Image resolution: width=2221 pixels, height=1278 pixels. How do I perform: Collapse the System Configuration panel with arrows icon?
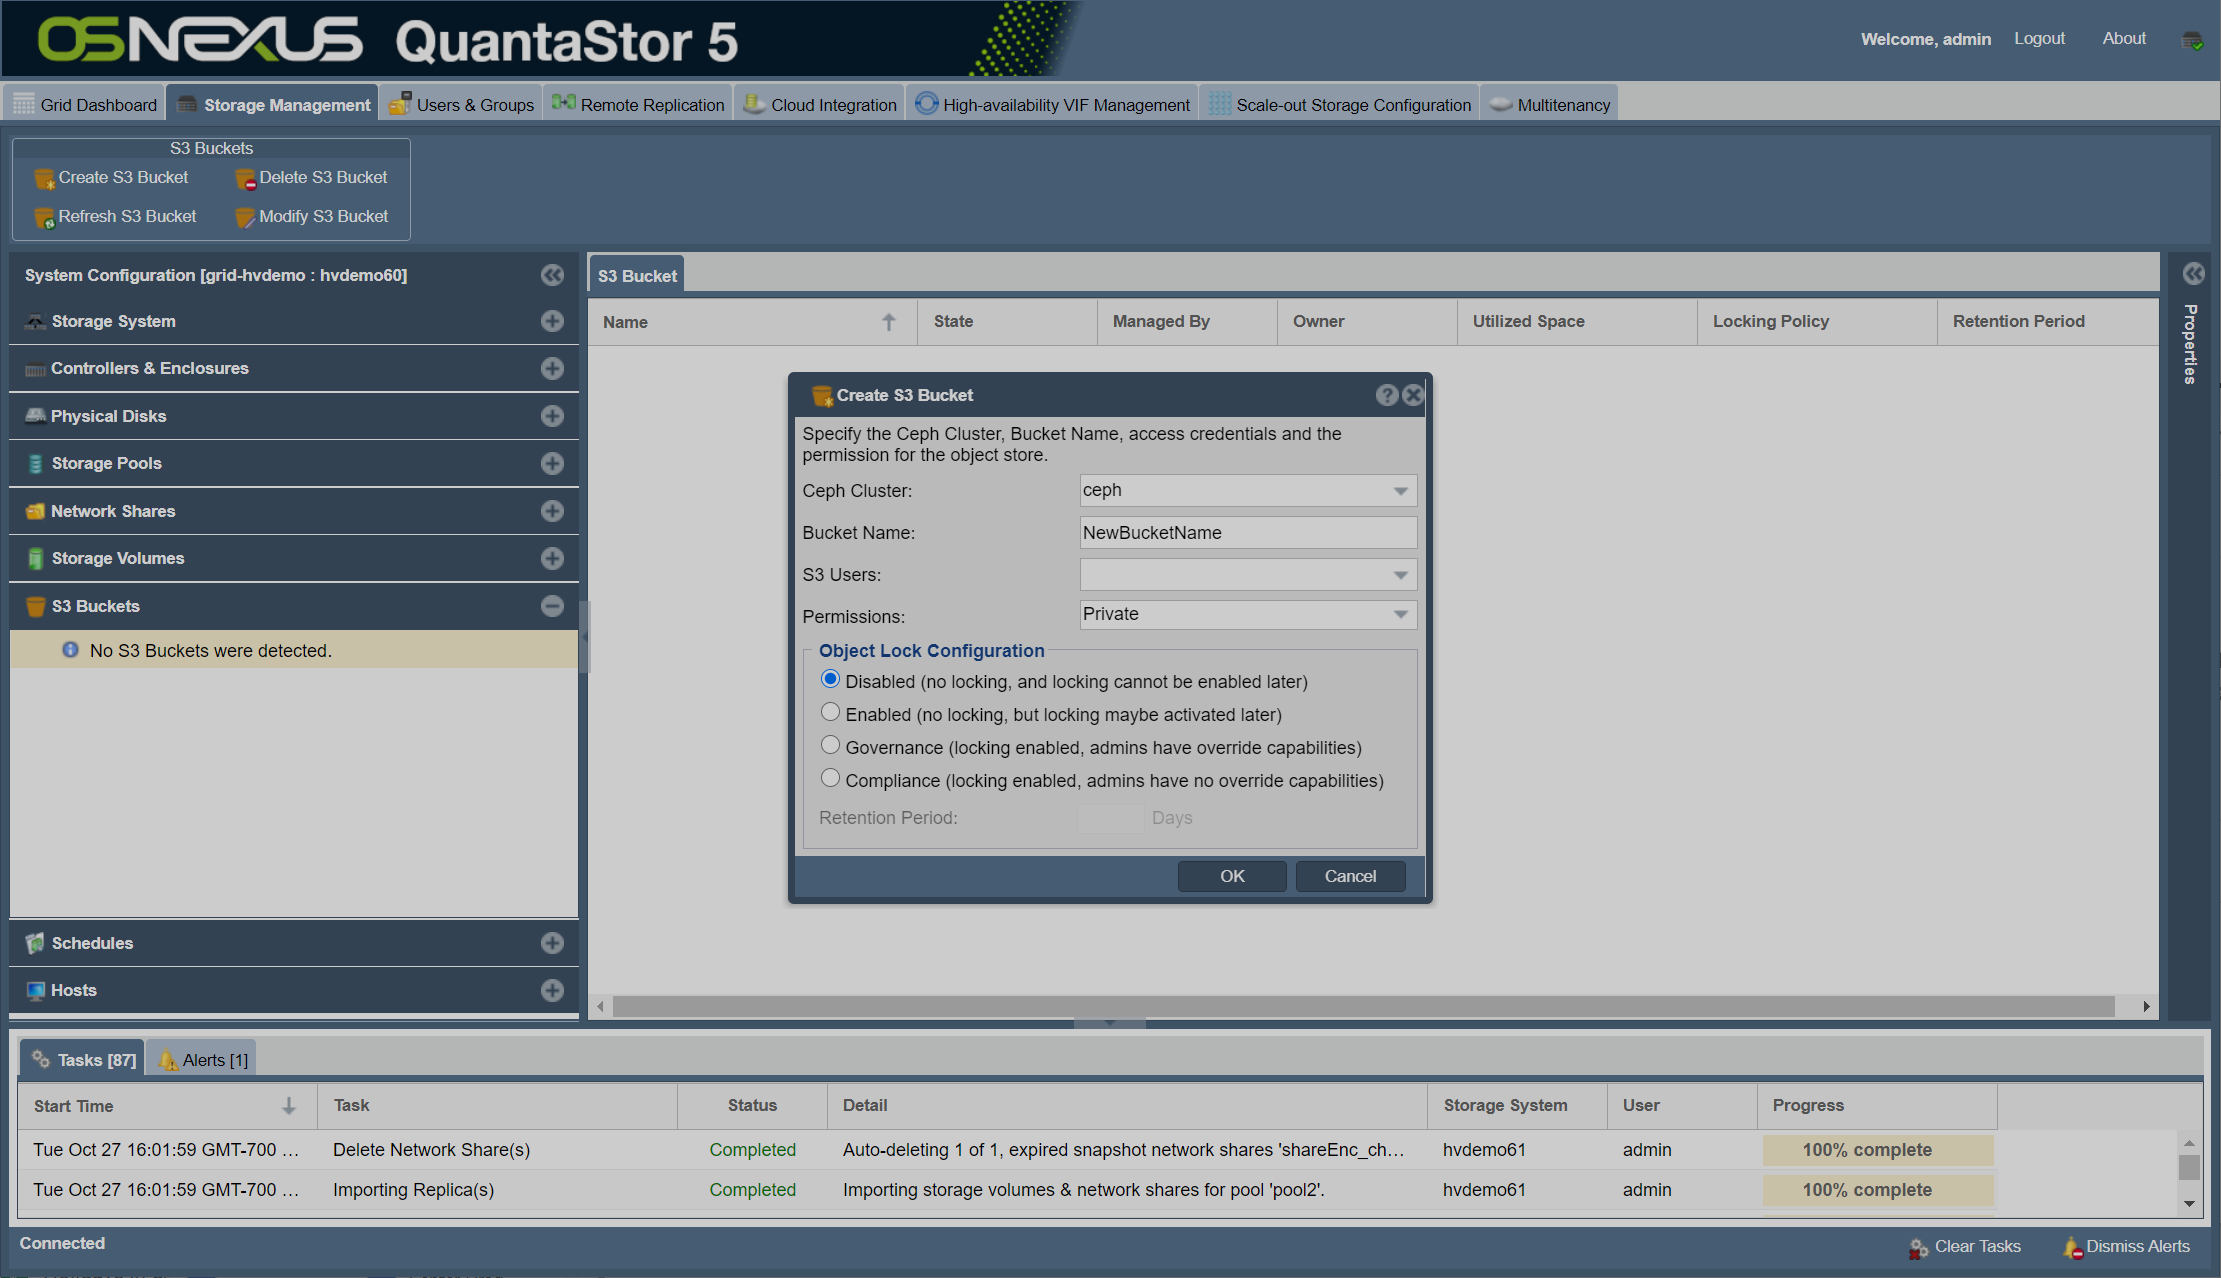(x=552, y=275)
